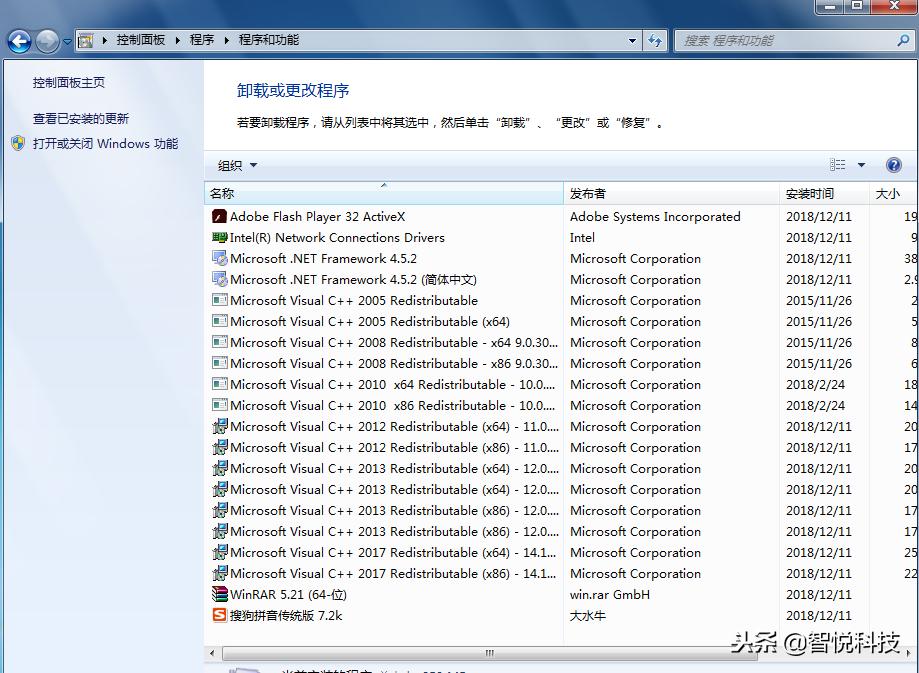Expand the address bar history dropdown arrow
919x673 pixels.
(633, 40)
